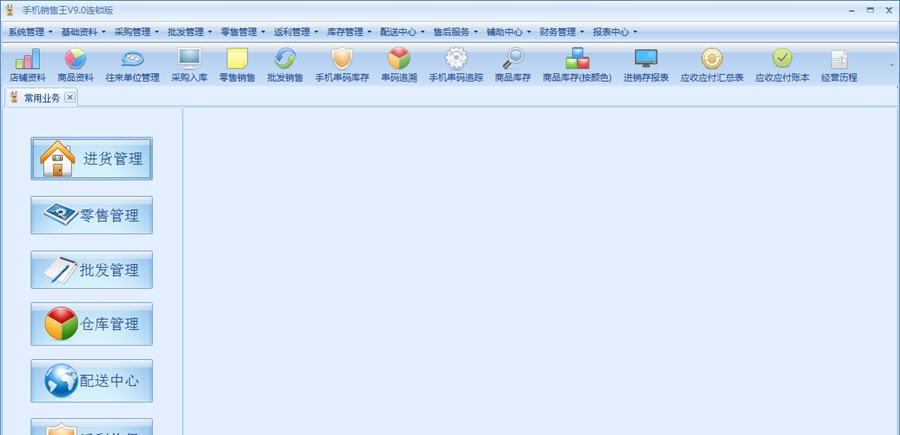Click the 配送中心 sidebar button

[x=92, y=381]
